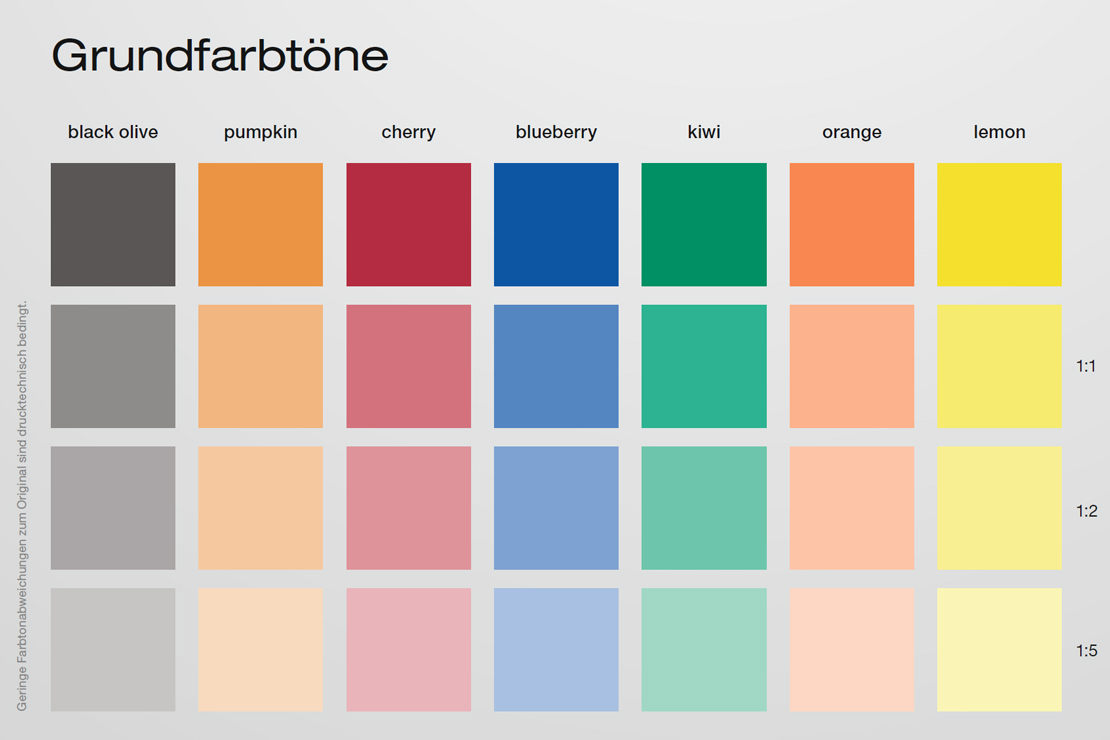Select the full-strength pumpkin color swatch
Viewport: 1110px width, 740px height.
[260, 225]
